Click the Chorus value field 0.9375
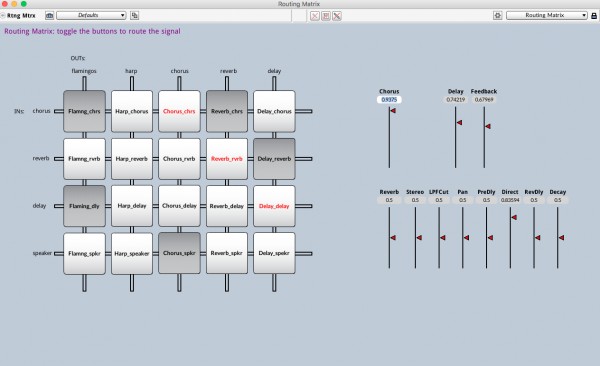 click(x=389, y=100)
